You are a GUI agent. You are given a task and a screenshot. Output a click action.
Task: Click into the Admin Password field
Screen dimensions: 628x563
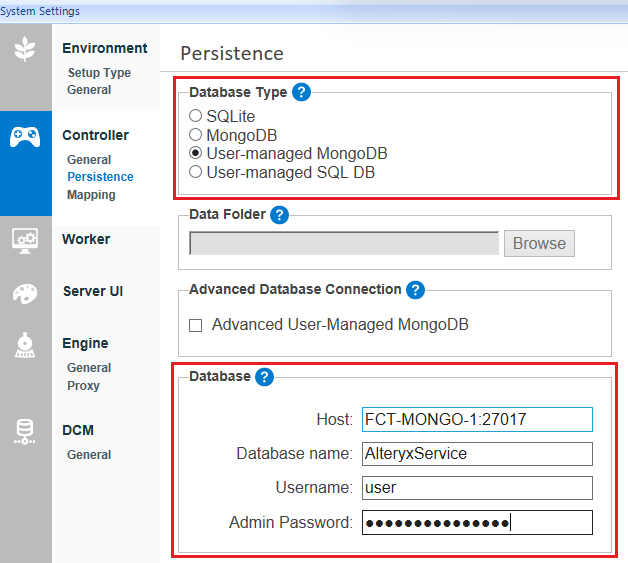[477, 523]
